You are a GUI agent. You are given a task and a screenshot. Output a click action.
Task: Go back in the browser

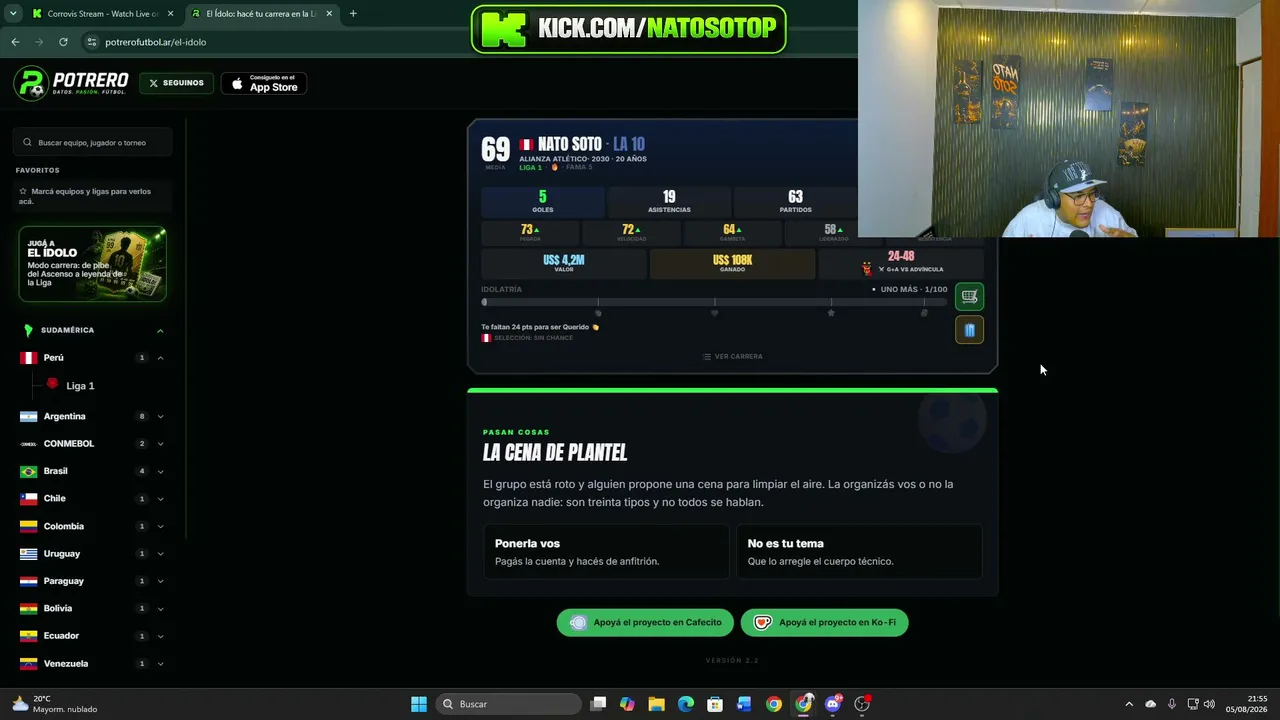tap(15, 42)
